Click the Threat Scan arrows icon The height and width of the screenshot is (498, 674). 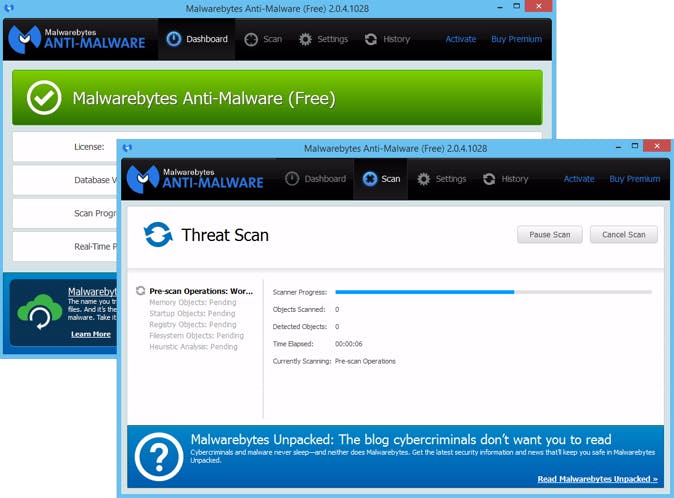coord(158,235)
